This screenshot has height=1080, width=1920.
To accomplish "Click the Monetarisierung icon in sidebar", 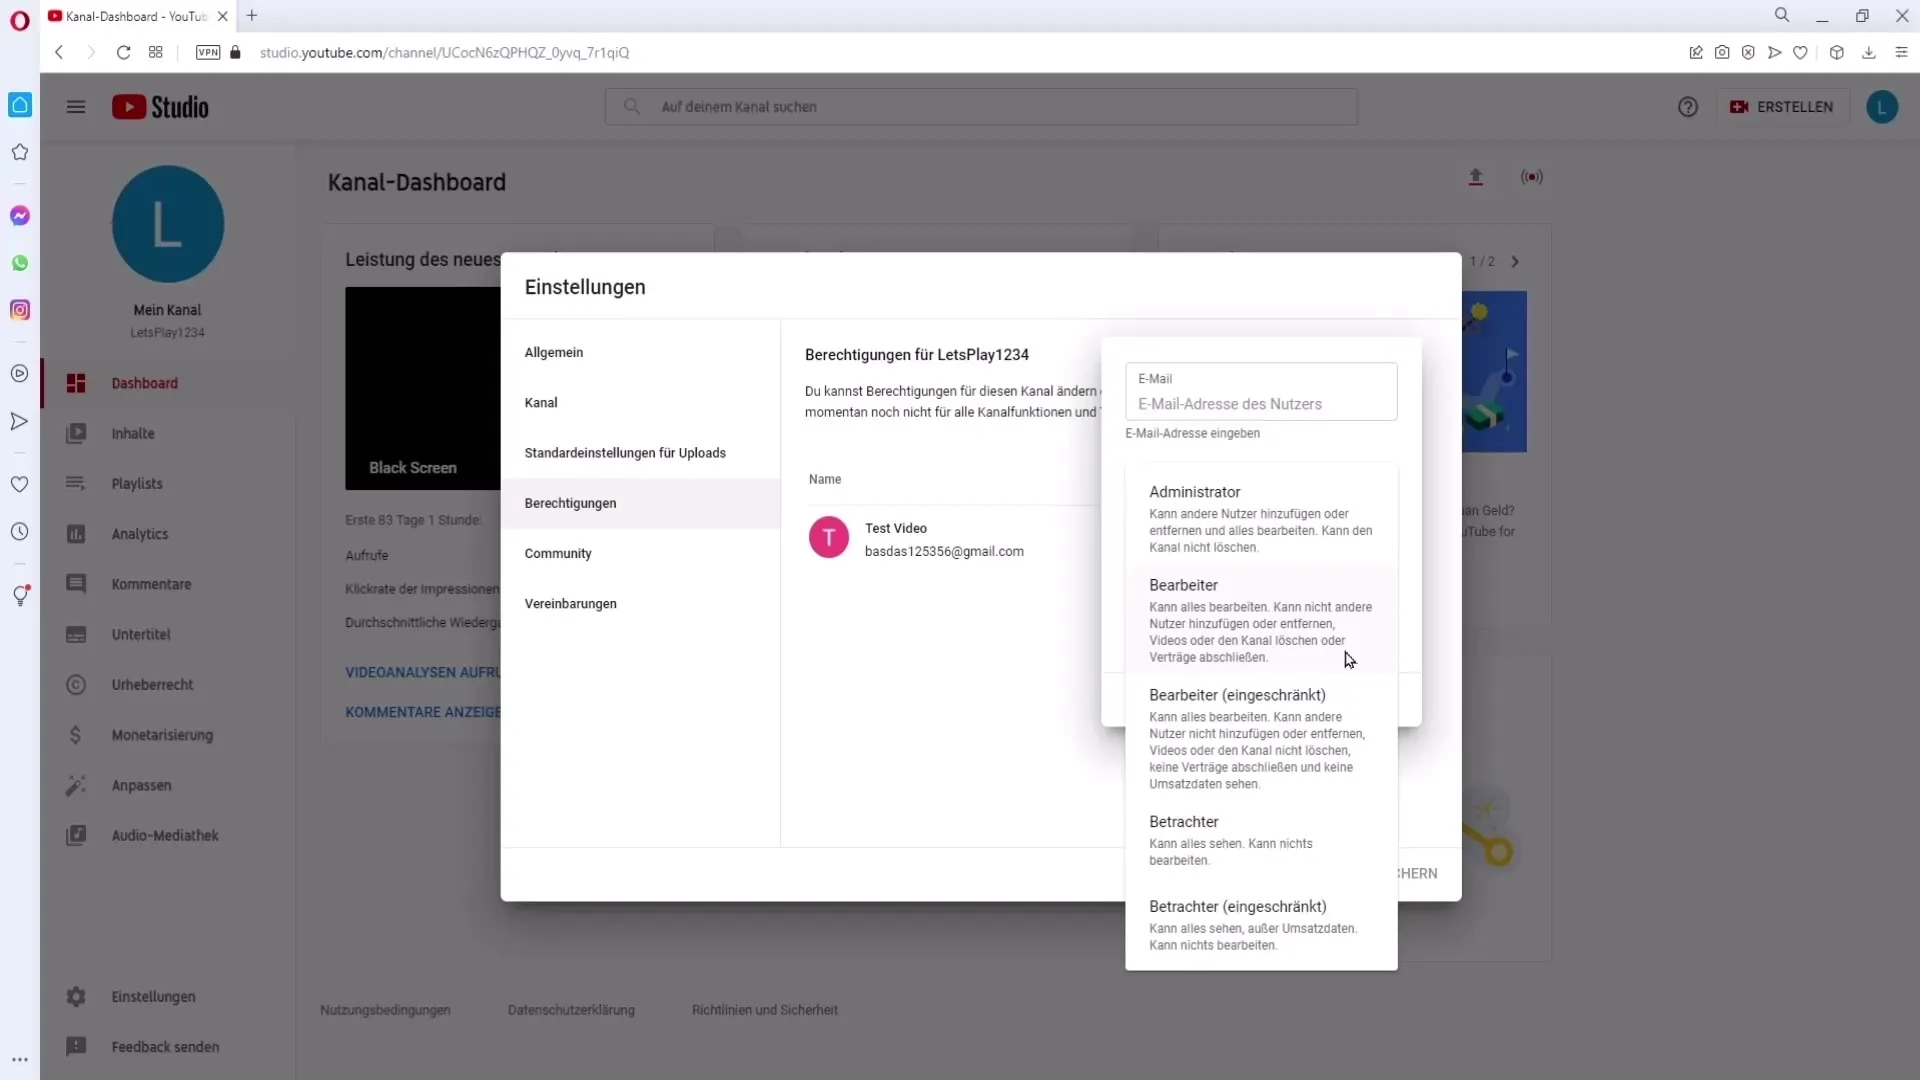I will (75, 736).
